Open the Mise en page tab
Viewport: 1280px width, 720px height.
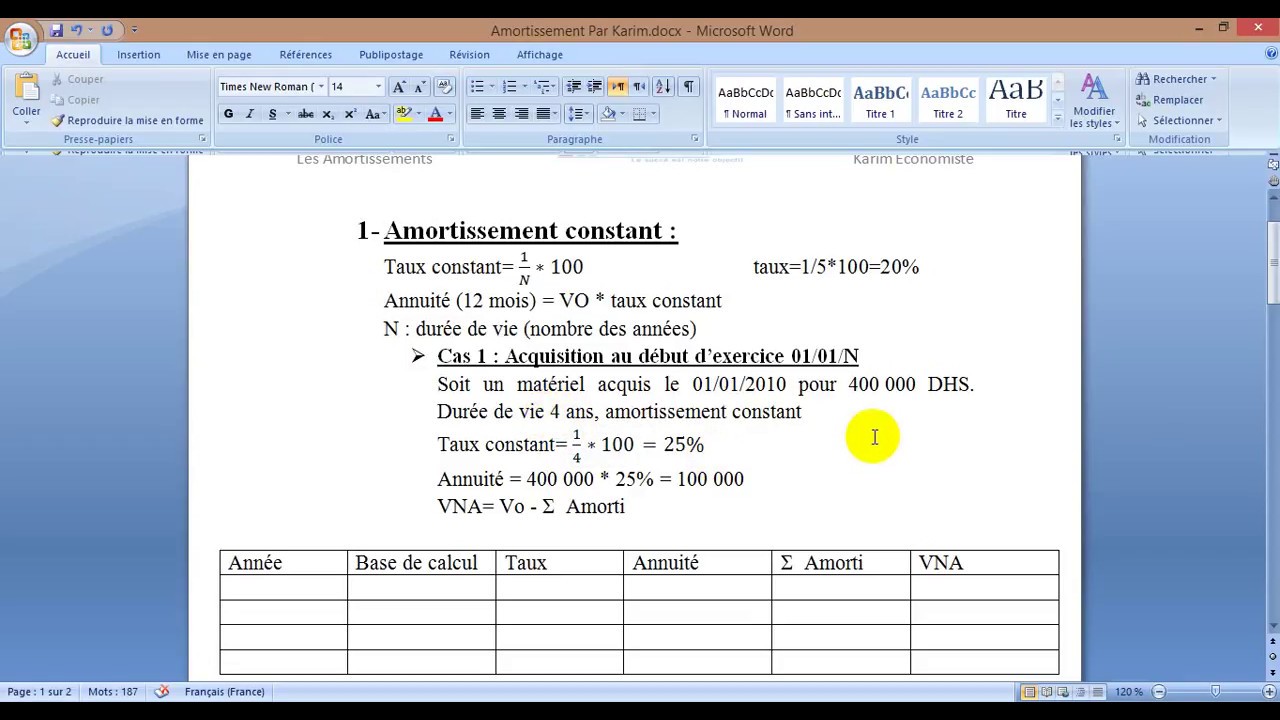click(219, 55)
